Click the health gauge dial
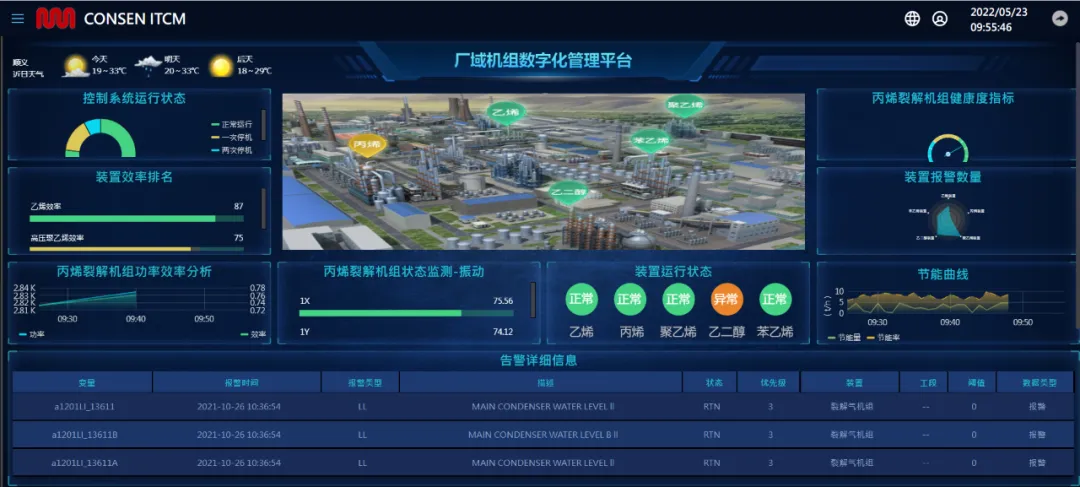This screenshot has width=1080, height=487. click(x=947, y=148)
